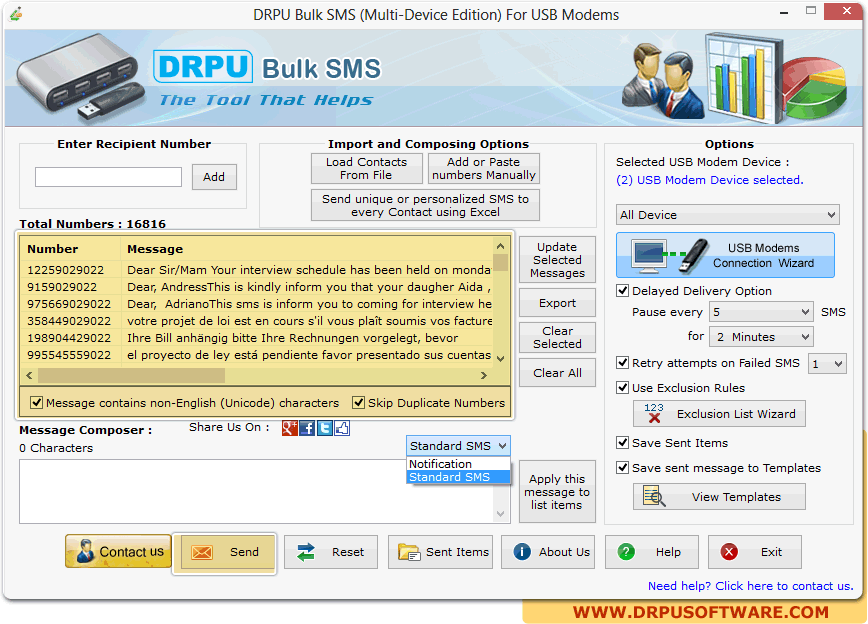Select the row with number 9159029022

tap(257, 287)
